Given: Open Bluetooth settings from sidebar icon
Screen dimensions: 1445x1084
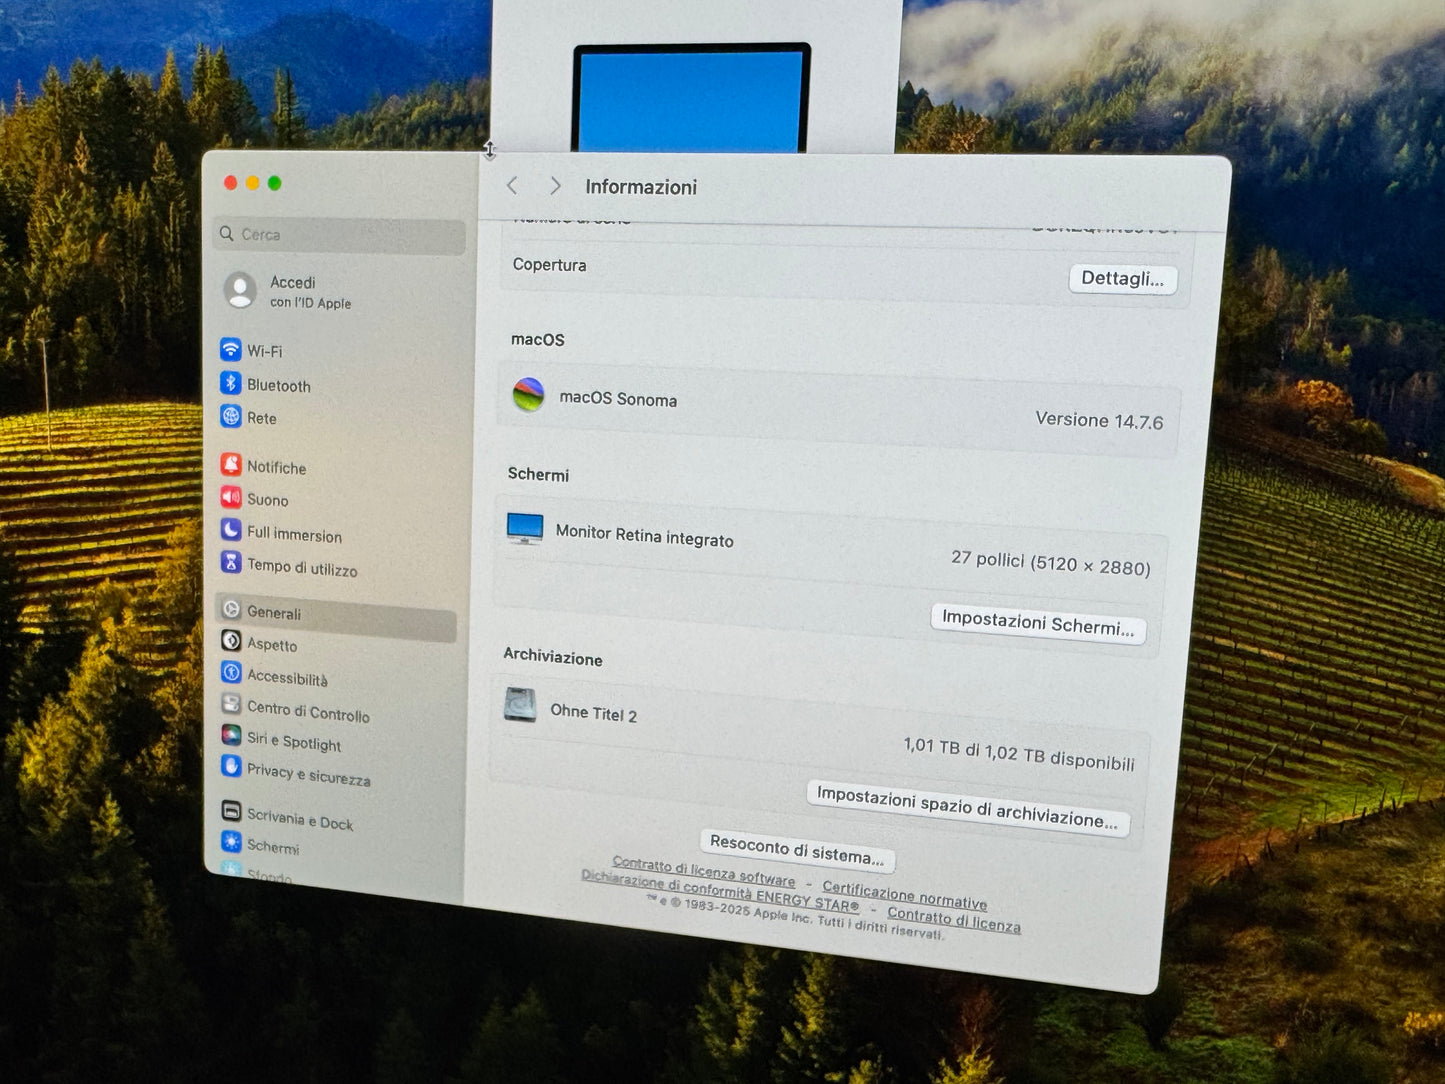Looking at the screenshot, I should tap(231, 383).
